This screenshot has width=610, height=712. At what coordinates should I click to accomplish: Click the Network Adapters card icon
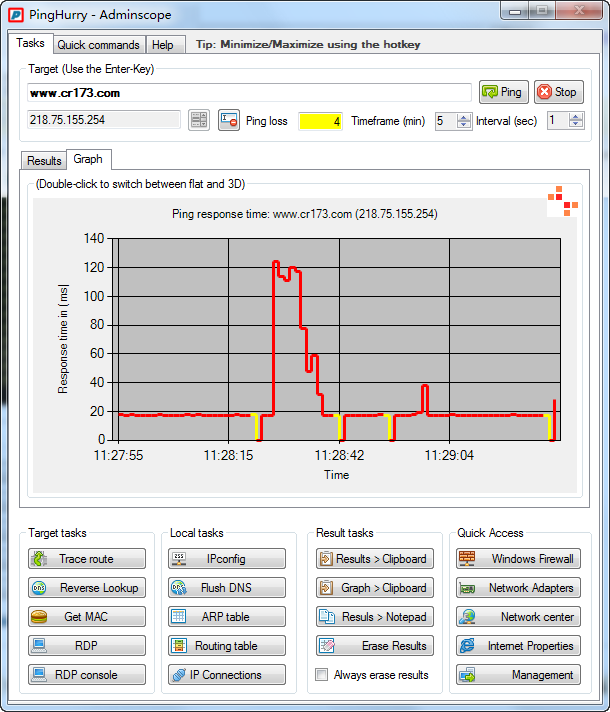tap(467, 588)
